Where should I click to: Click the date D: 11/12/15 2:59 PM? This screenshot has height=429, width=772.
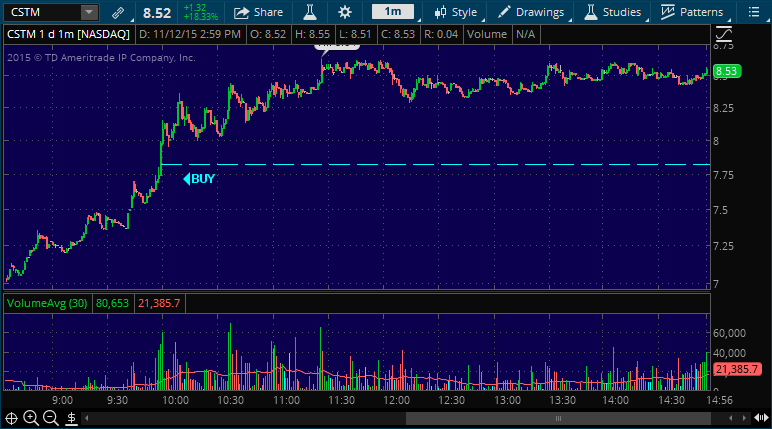tap(190, 34)
